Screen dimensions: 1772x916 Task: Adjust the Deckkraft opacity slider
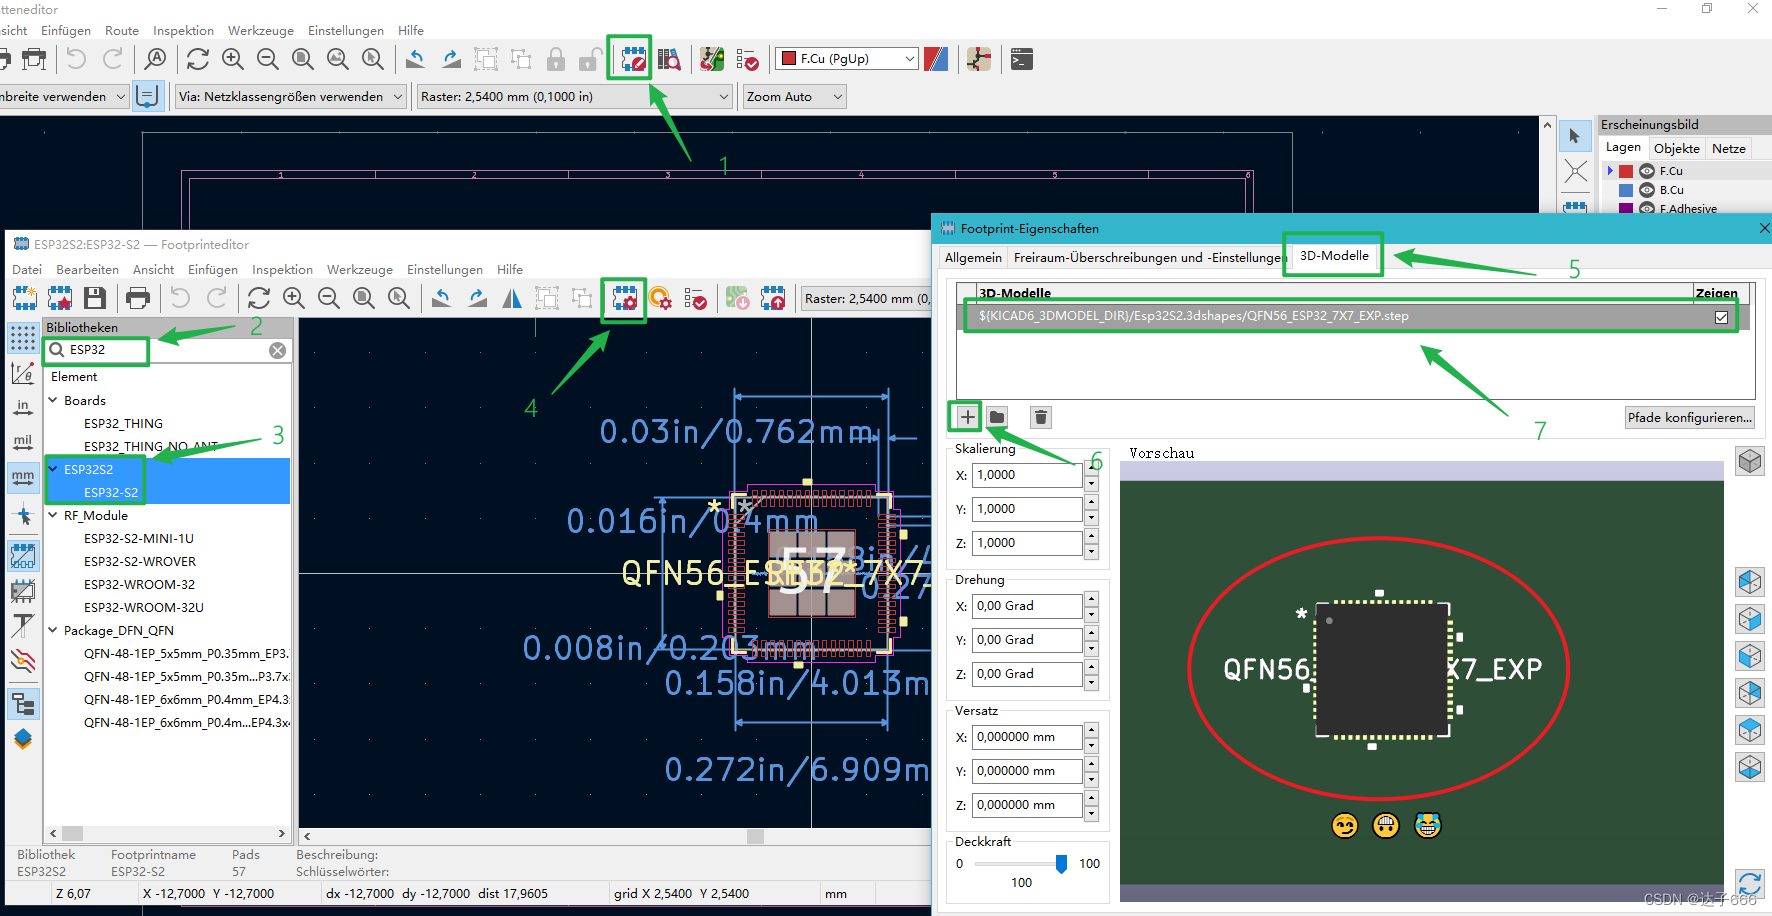coord(1061,864)
